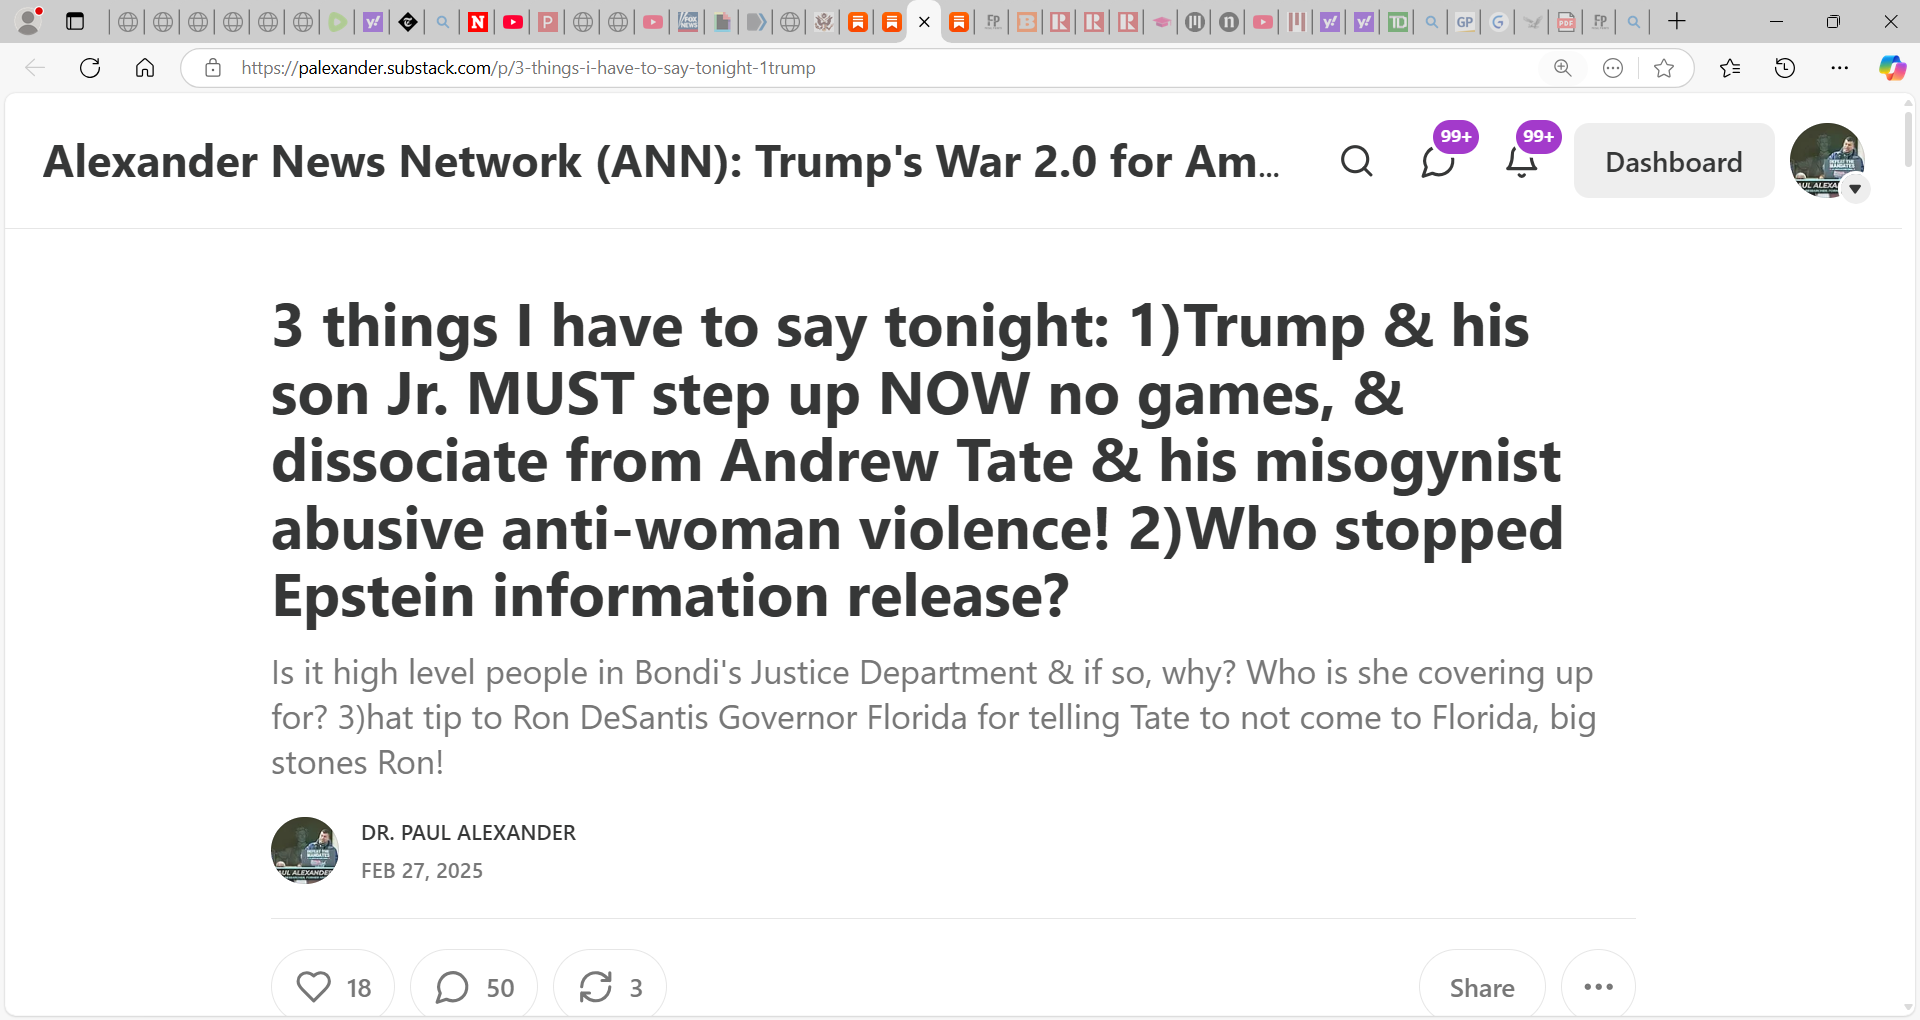Open author link DR. PAUL ALEXANDER
This screenshot has width=1920, height=1020.
click(x=468, y=832)
